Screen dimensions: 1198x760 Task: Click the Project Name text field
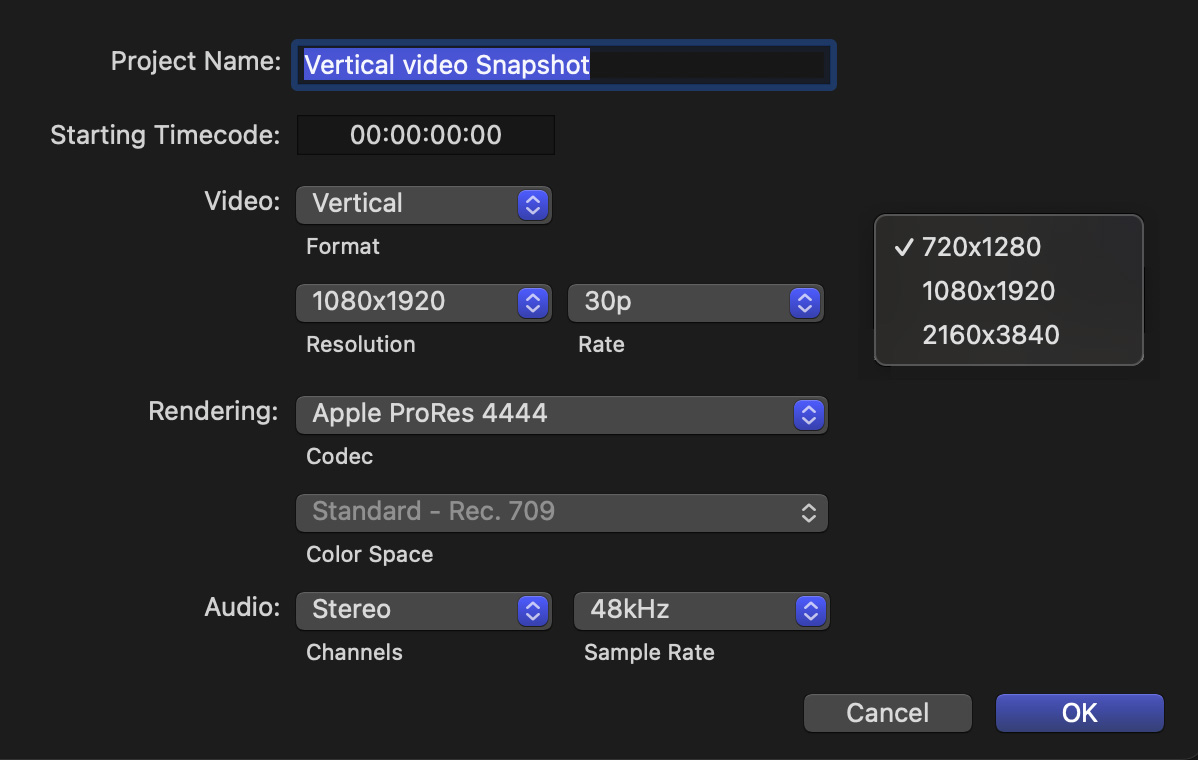[x=563, y=65]
